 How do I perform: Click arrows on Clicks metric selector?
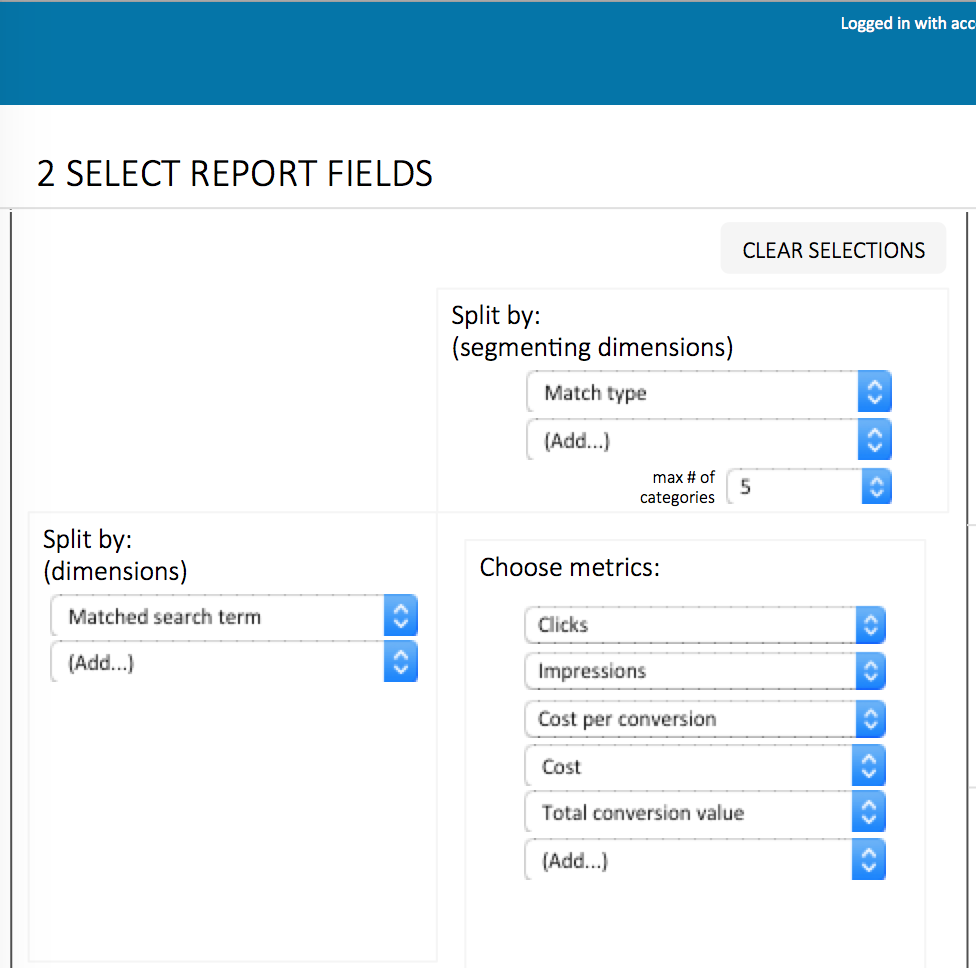870,625
